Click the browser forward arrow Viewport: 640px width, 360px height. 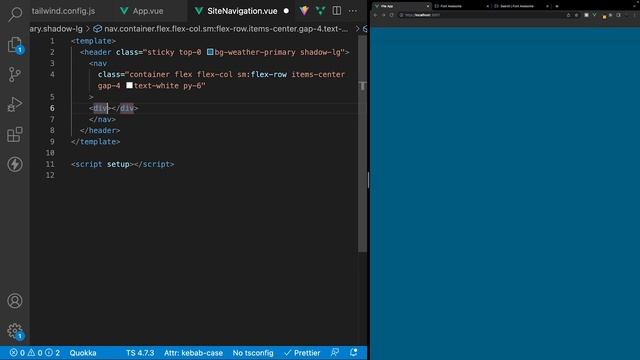[384, 15]
